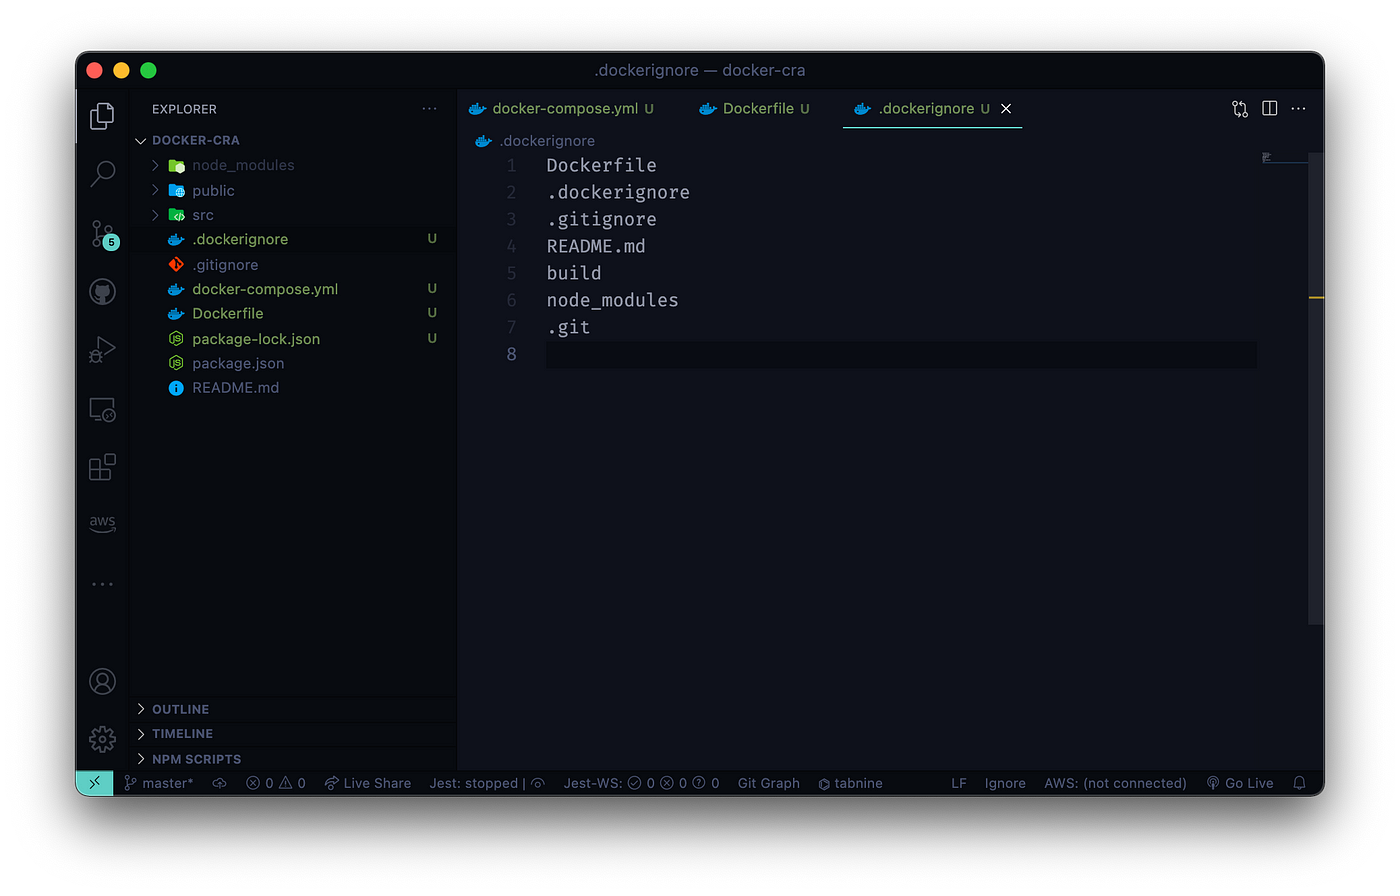Viewport: 1400px width, 896px height.
Task: Change Ignore language mode
Action: pos(1005,783)
